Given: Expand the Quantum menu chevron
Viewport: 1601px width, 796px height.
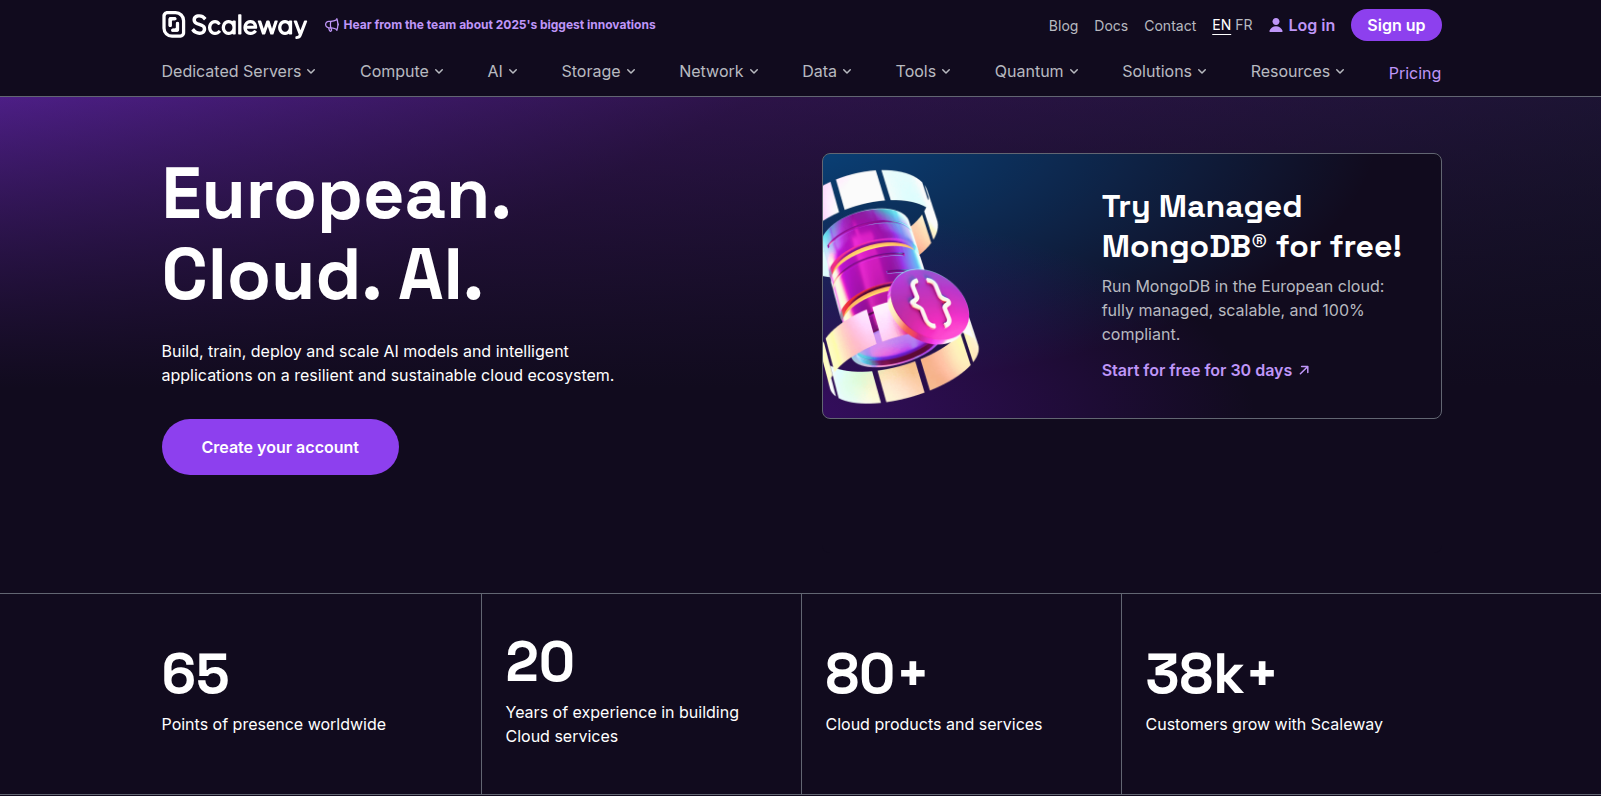Looking at the screenshot, I should (1074, 72).
